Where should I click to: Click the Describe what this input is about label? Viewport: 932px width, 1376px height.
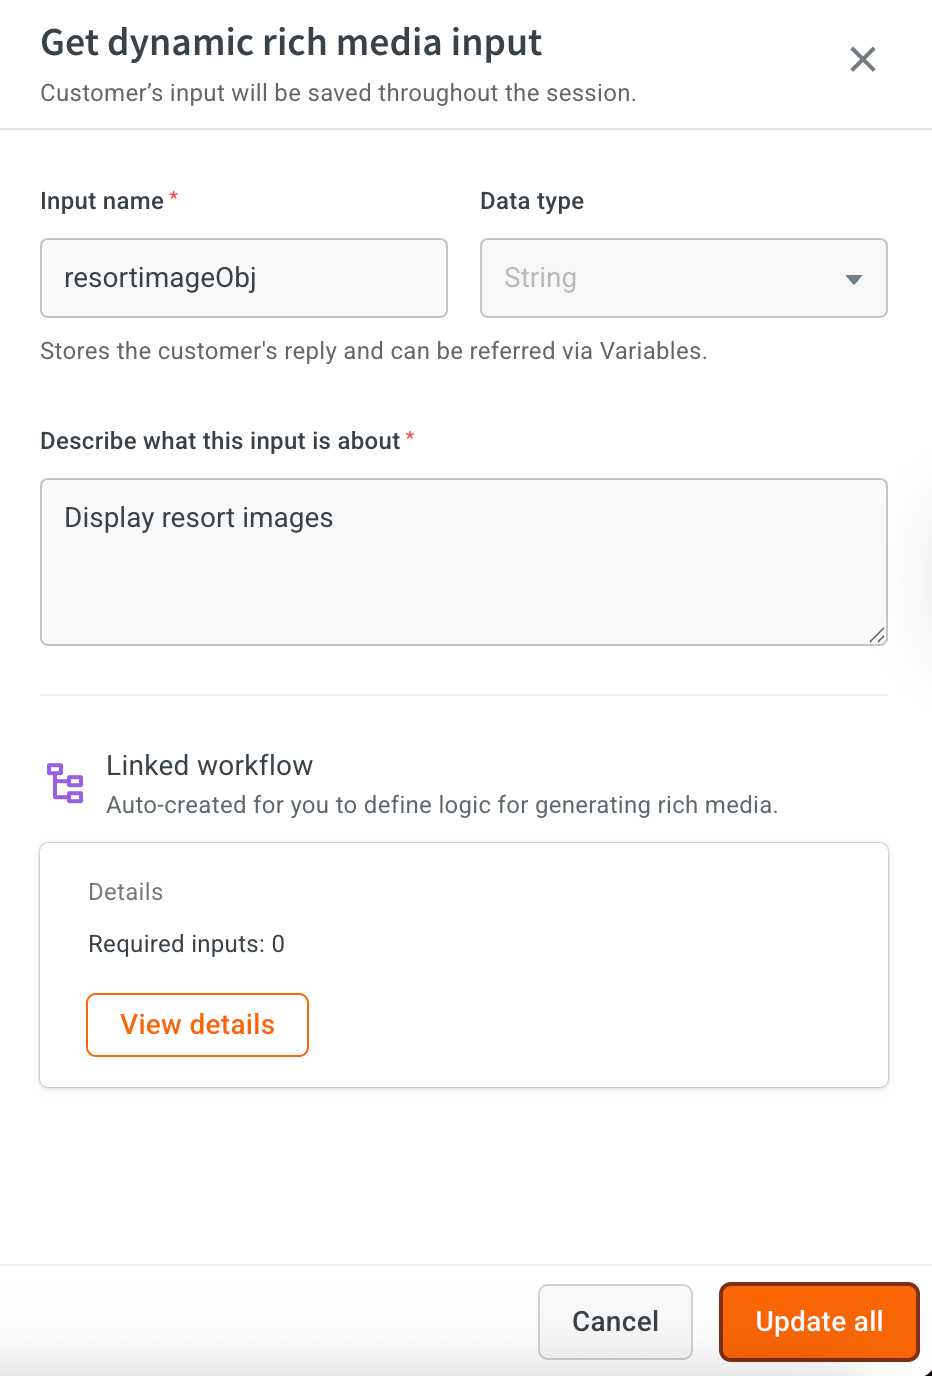(x=220, y=441)
